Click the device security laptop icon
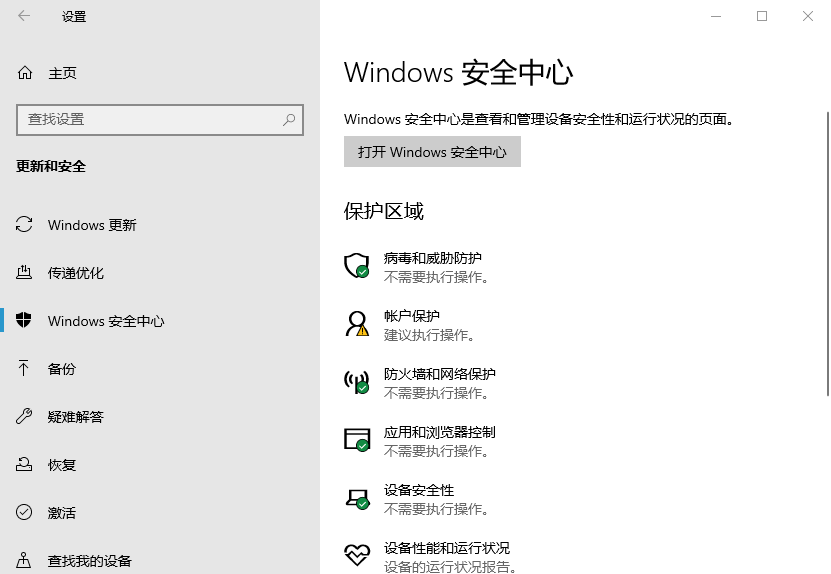Screen dimensions: 831x574 357,498
